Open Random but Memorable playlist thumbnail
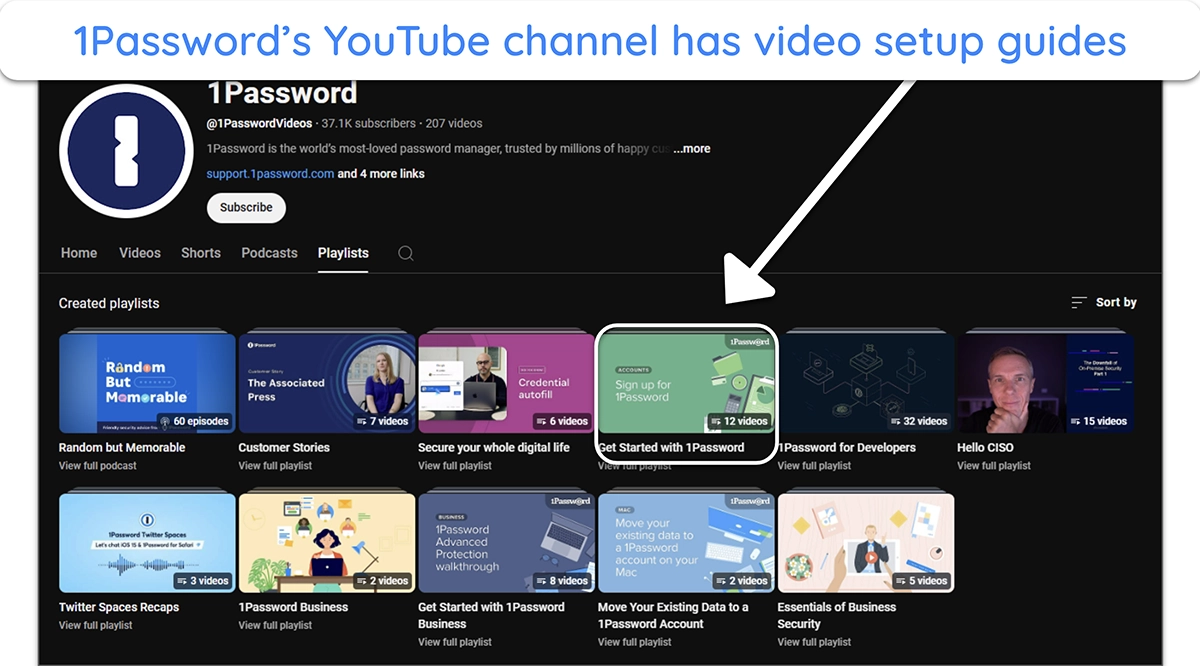 point(147,383)
